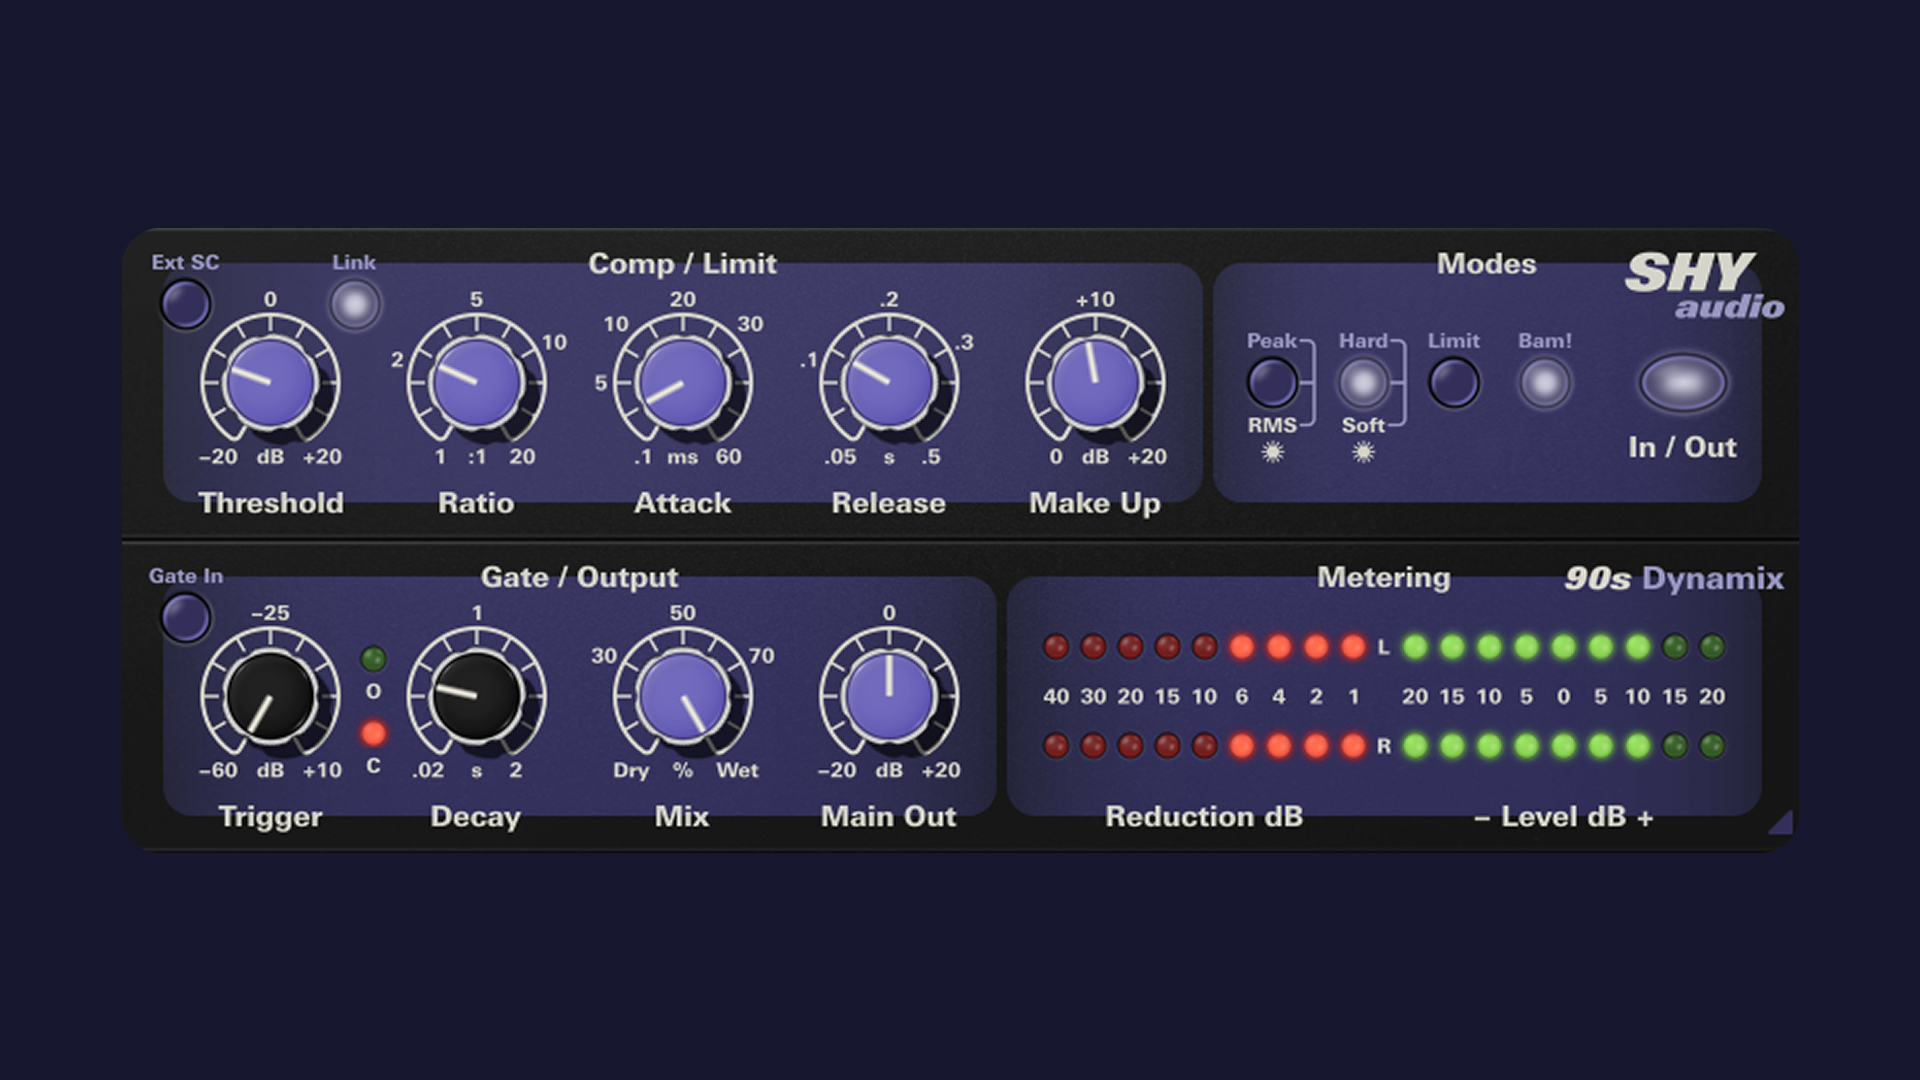Toggle the Link button
This screenshot has width=1920, height=1080.
pyautogui.click(x=355, y=304)
